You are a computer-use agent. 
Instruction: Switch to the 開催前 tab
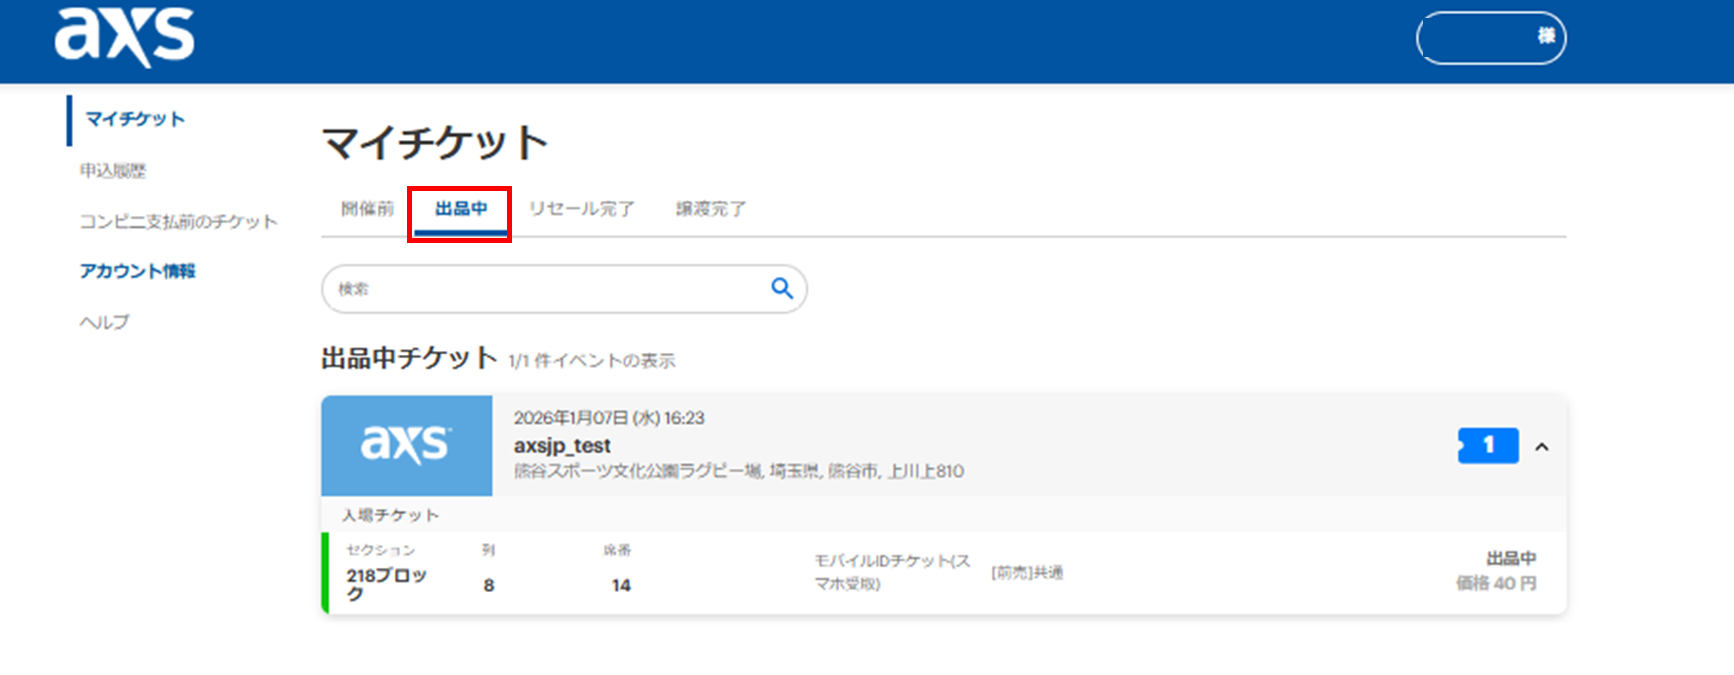(367, 209)
